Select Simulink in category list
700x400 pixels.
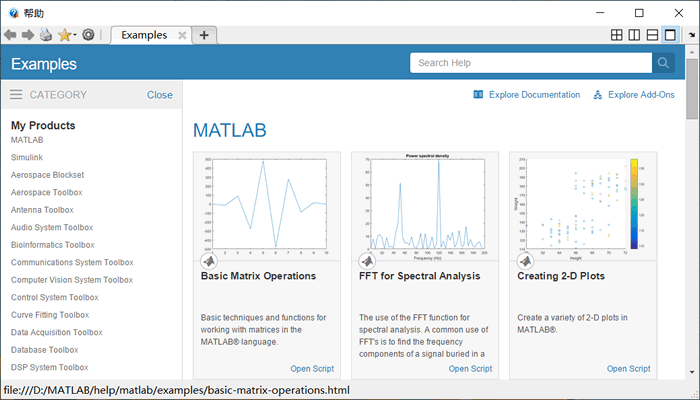pos(27,158)
